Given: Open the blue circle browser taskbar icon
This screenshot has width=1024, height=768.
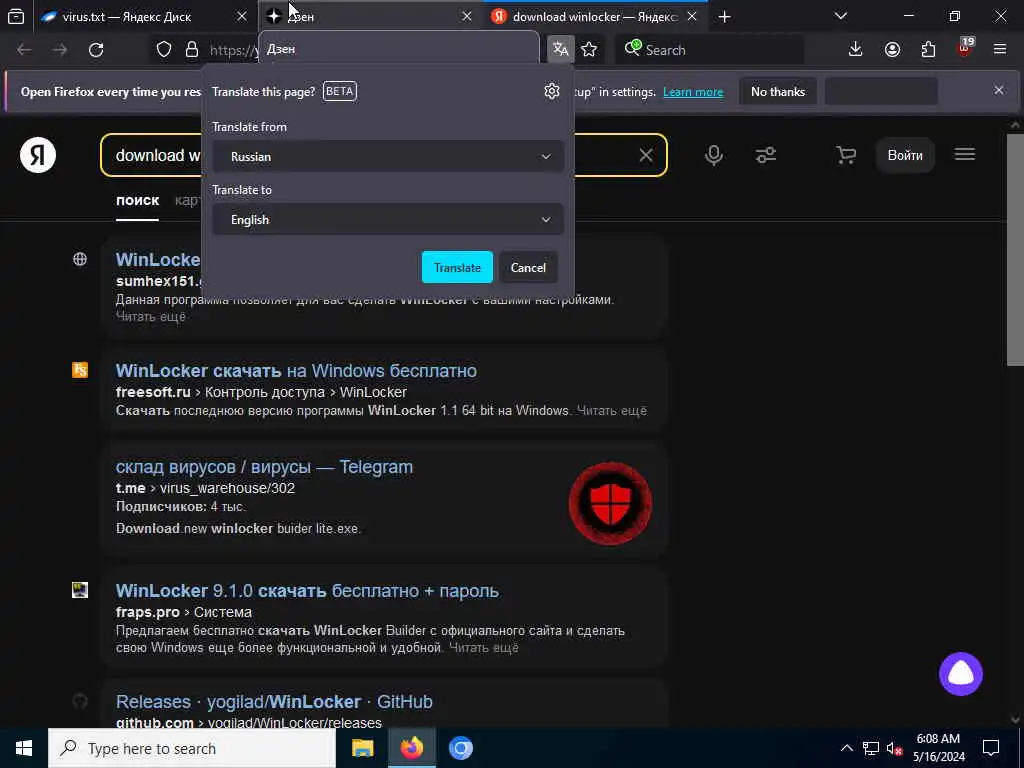Looking at the screenshot, I should [x=460, y=748].
